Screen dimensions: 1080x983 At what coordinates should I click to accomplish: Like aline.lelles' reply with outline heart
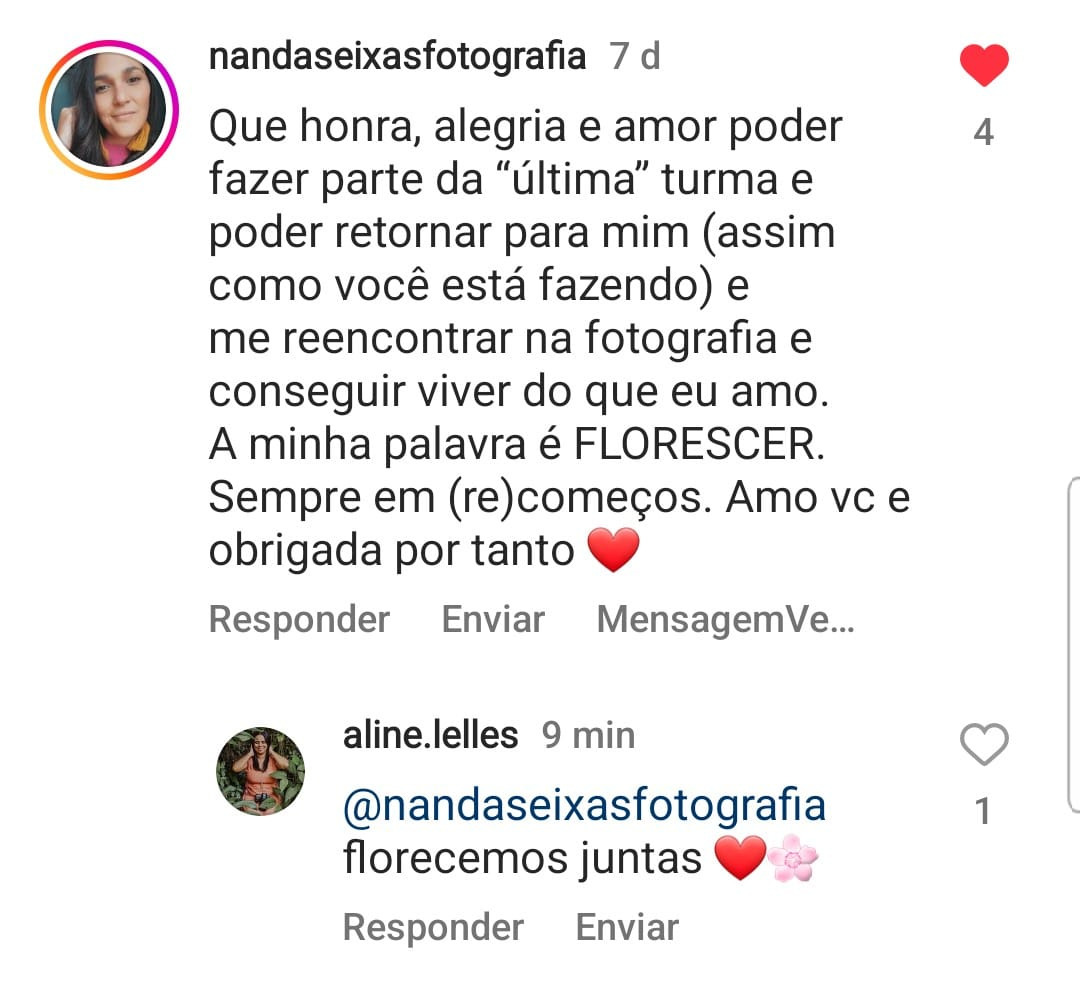(x=984, y=745)
